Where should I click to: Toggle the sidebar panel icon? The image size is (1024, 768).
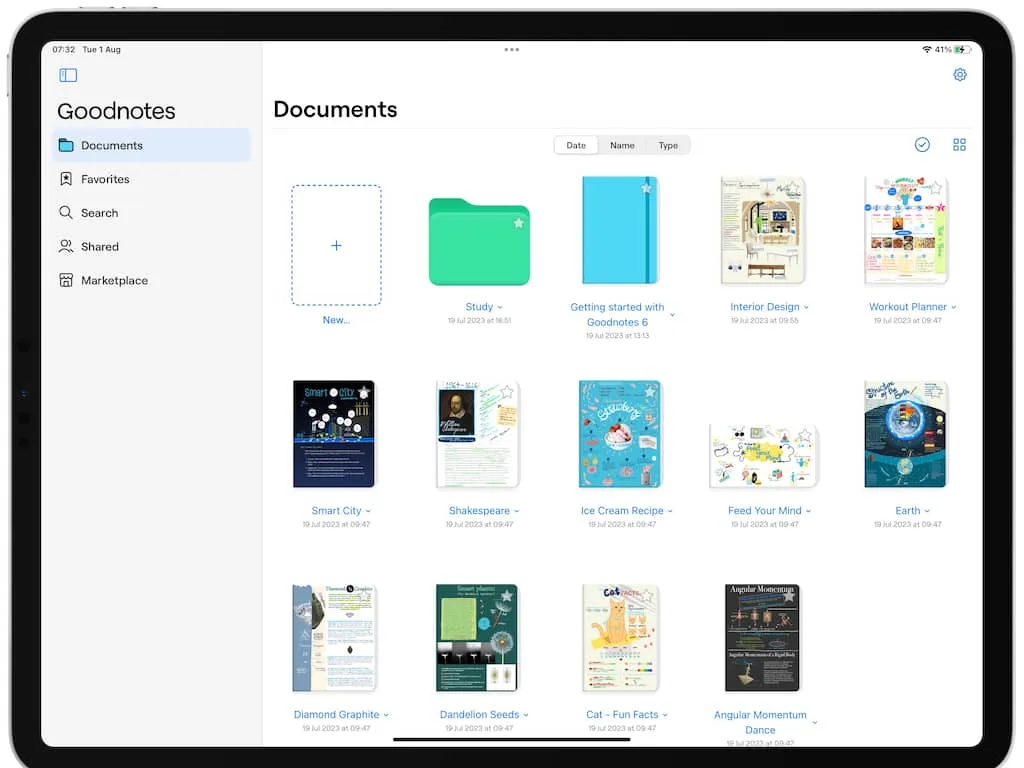click(68, 75)
